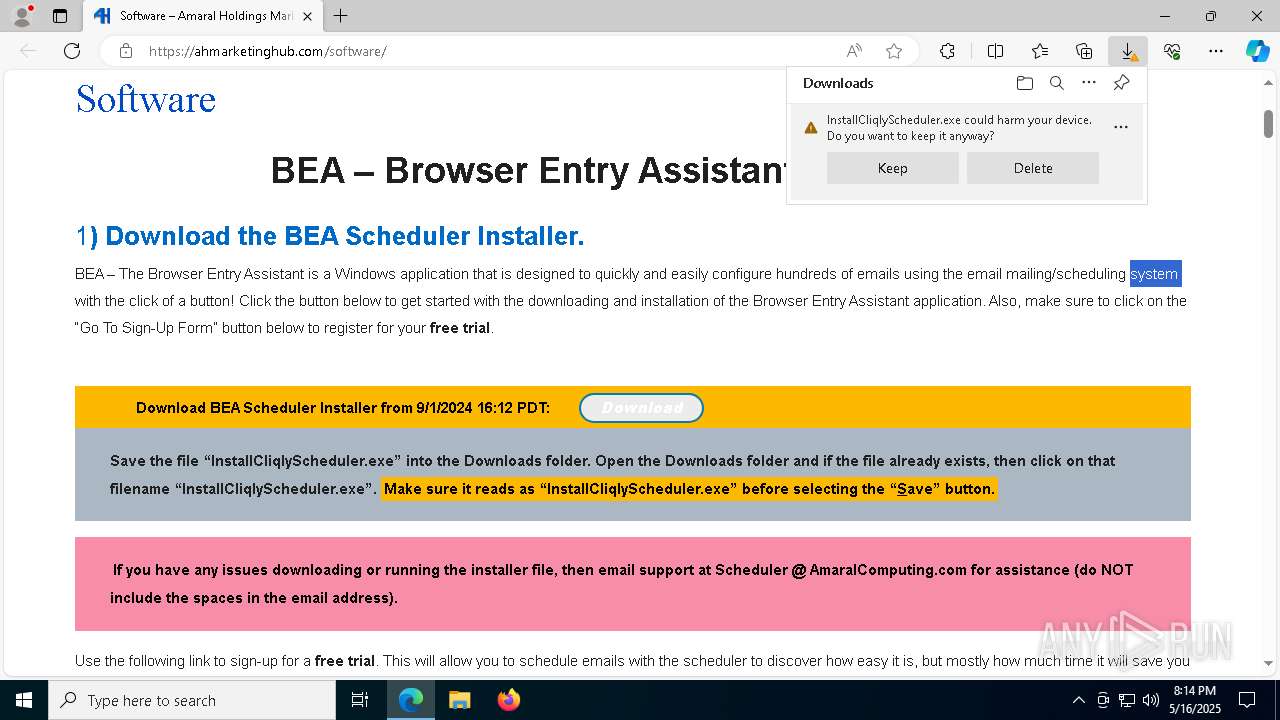Click the warning triangle icon
Viewport: 1280px width, 720px height.
click(811, 128)
